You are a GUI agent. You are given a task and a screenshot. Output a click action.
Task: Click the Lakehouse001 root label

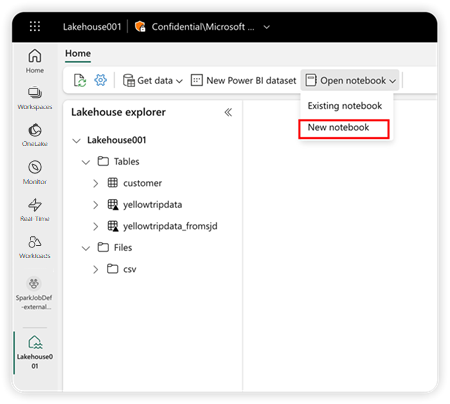117,140
